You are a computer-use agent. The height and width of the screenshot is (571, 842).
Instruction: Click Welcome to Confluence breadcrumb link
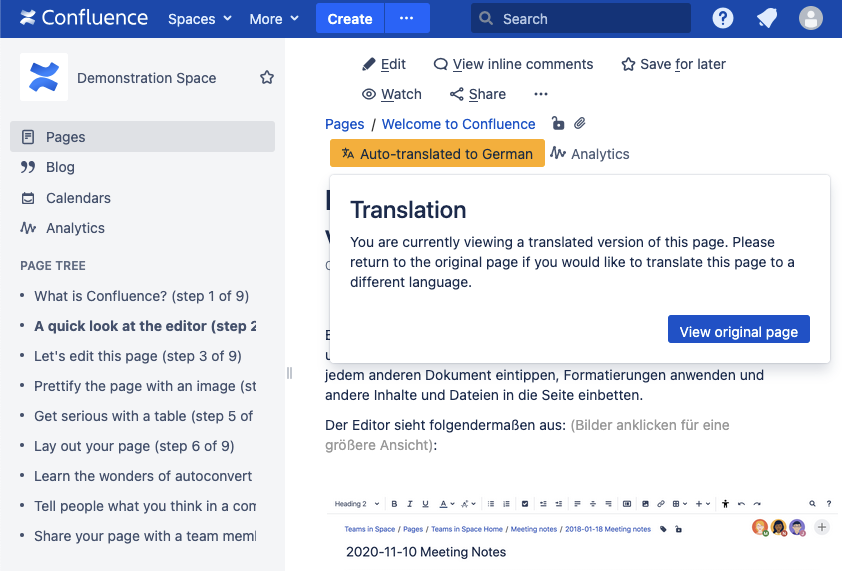(x=459, y=124)
